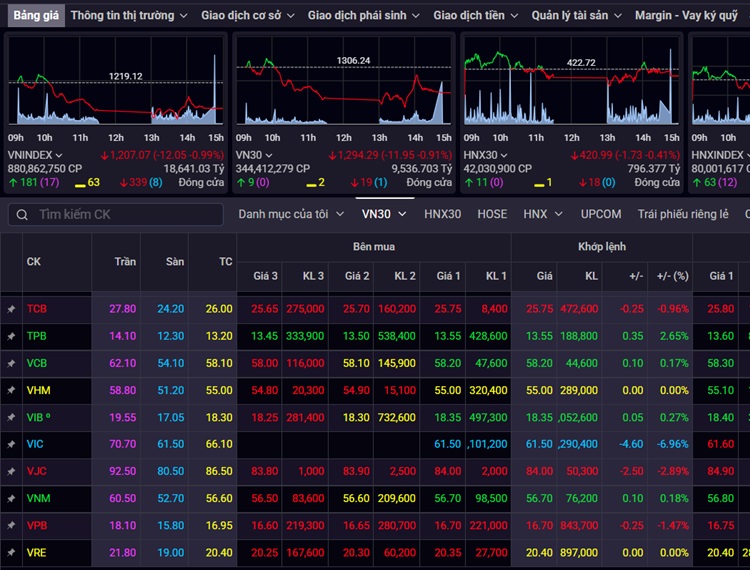Click the pin icon beside VIB

tap(11, 417)
